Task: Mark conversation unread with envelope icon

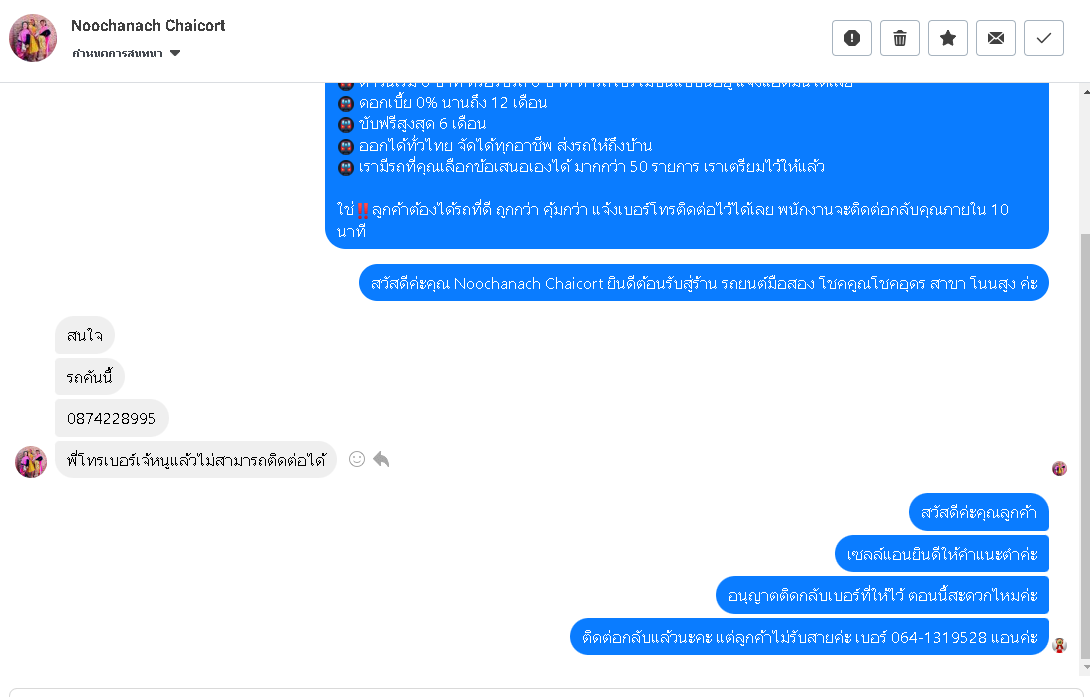Action: [996, 38]
